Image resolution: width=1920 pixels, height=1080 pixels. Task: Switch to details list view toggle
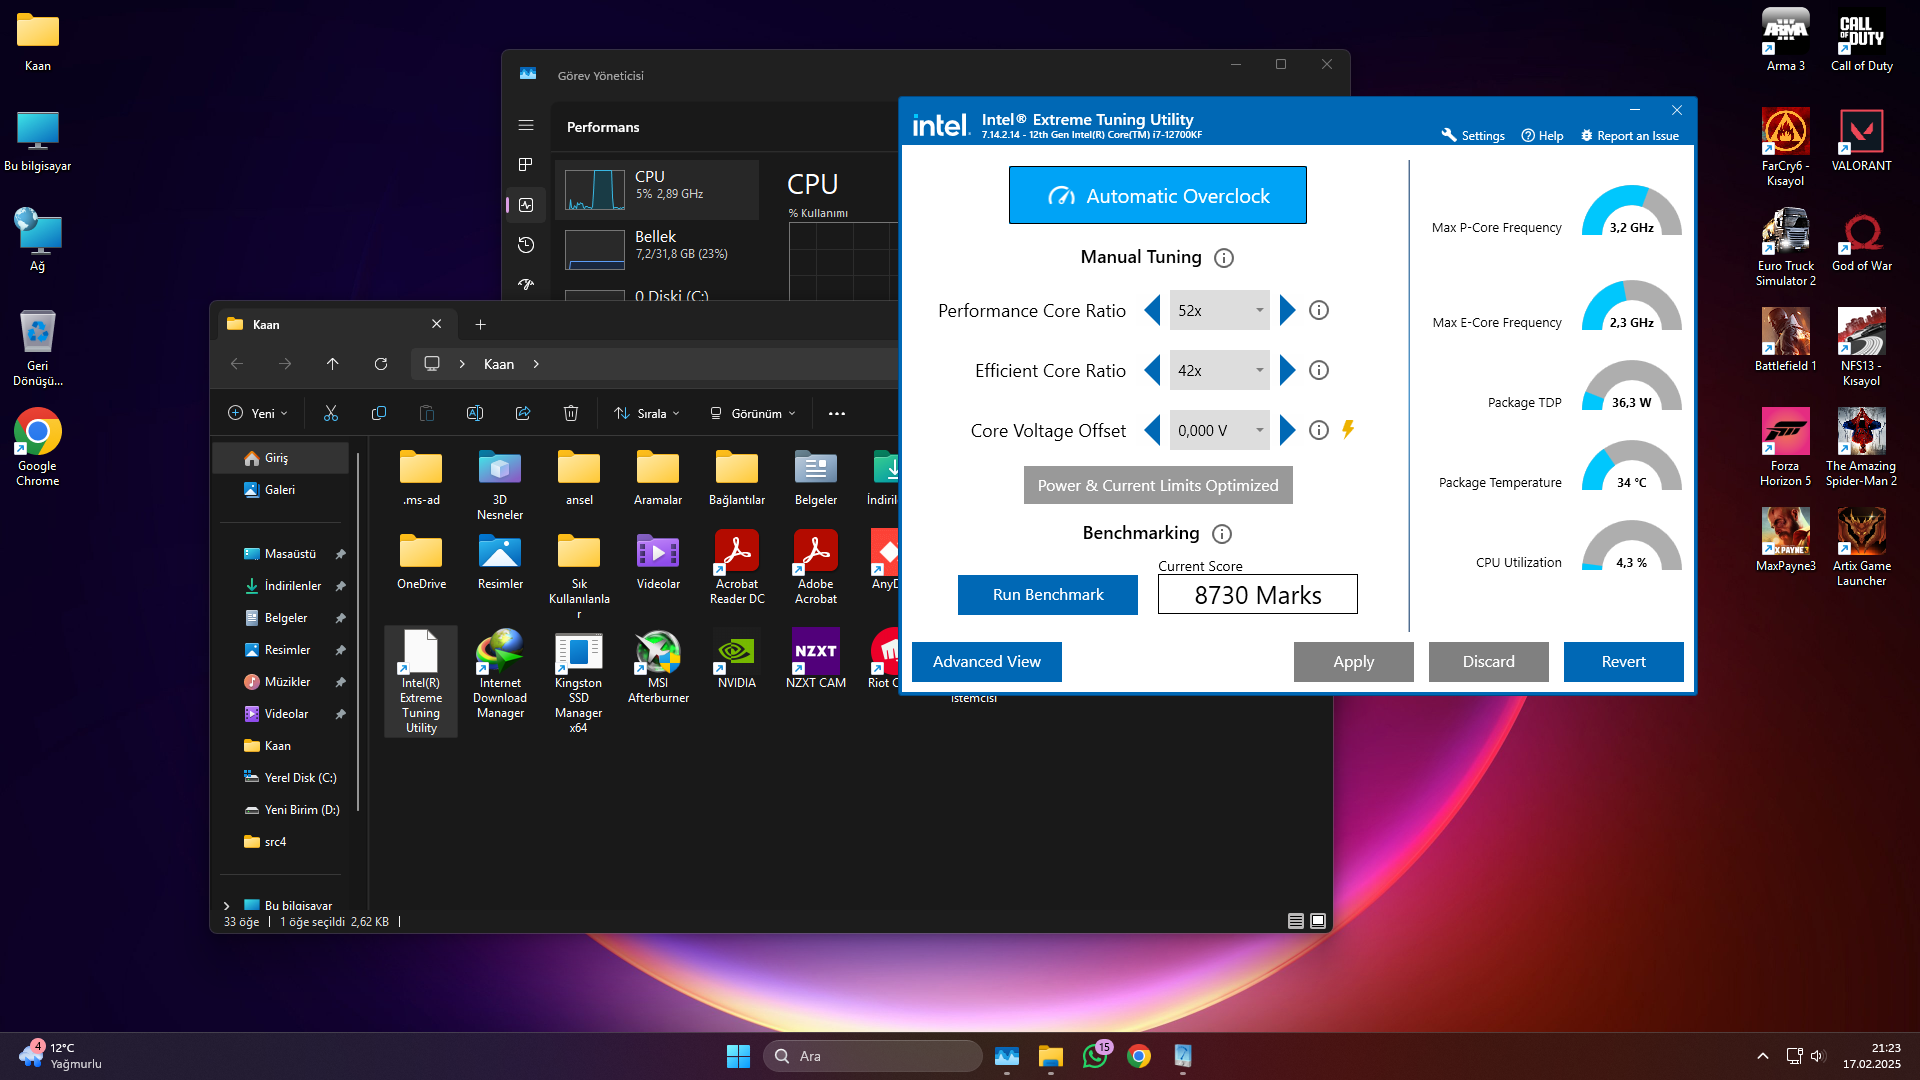click(1295, 921)
